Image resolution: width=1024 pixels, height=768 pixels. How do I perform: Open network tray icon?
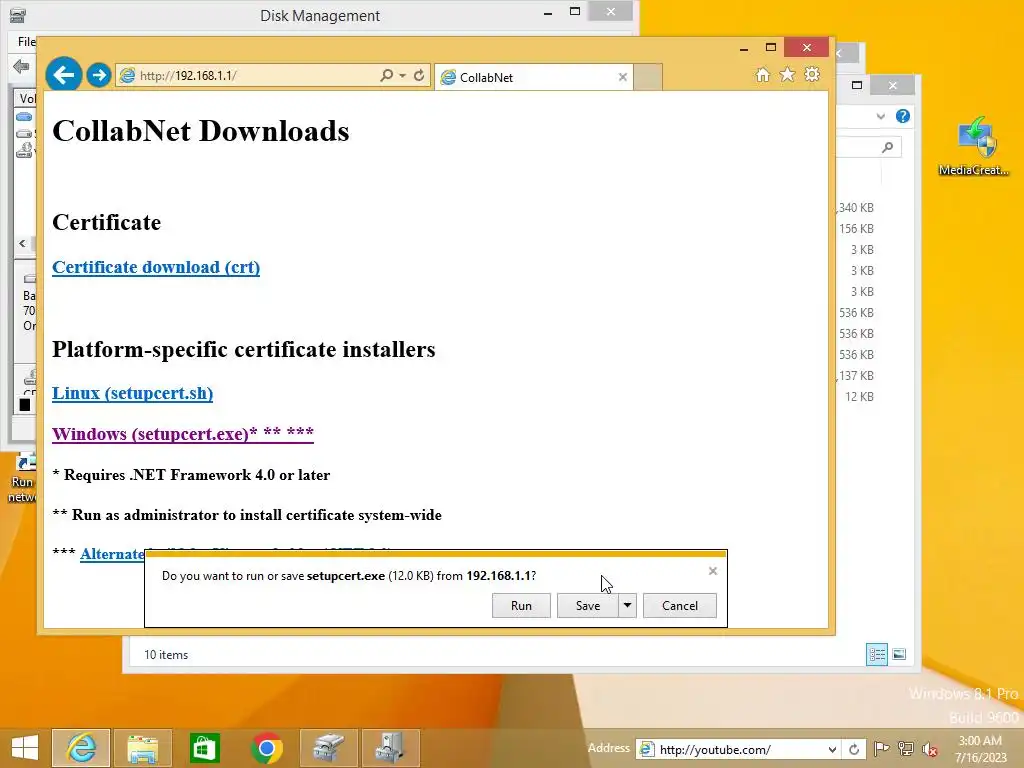[x=906, y=749]
